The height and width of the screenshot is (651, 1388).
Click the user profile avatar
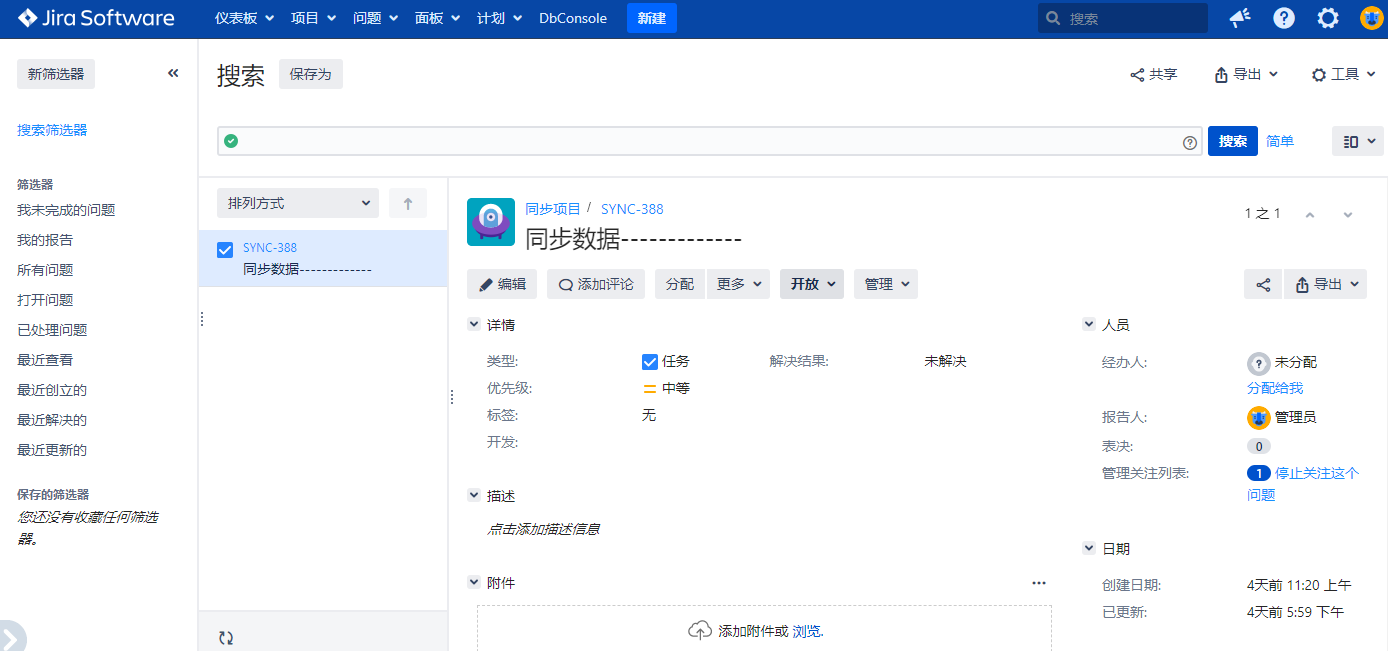1371,18
